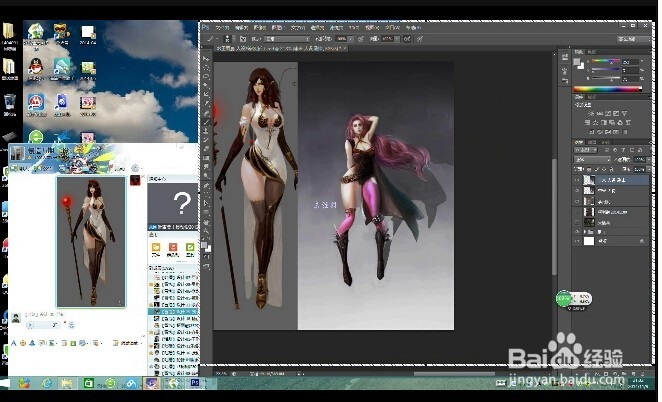Switch to the Channels tab
662x402 pixels.
[592, 142]
